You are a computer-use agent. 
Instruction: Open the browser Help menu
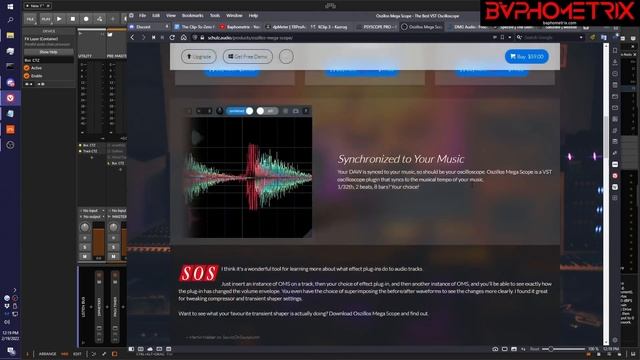(x=253, y=16)
